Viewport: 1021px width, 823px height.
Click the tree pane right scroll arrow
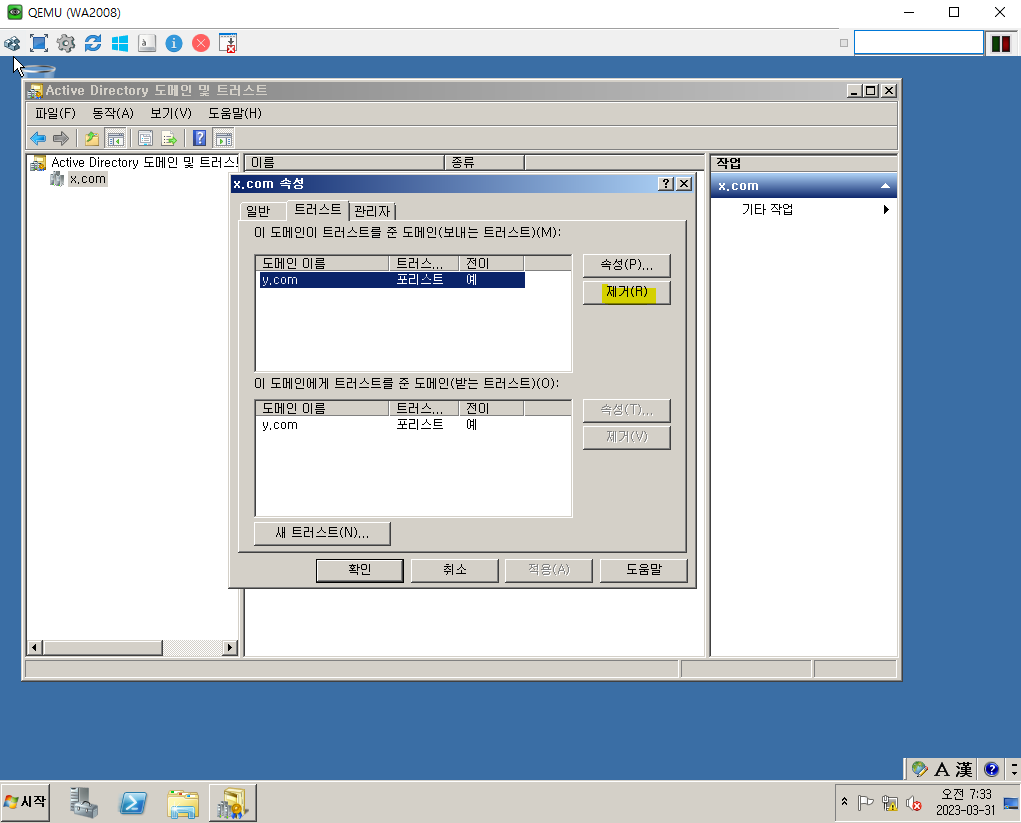pos(229,648)
